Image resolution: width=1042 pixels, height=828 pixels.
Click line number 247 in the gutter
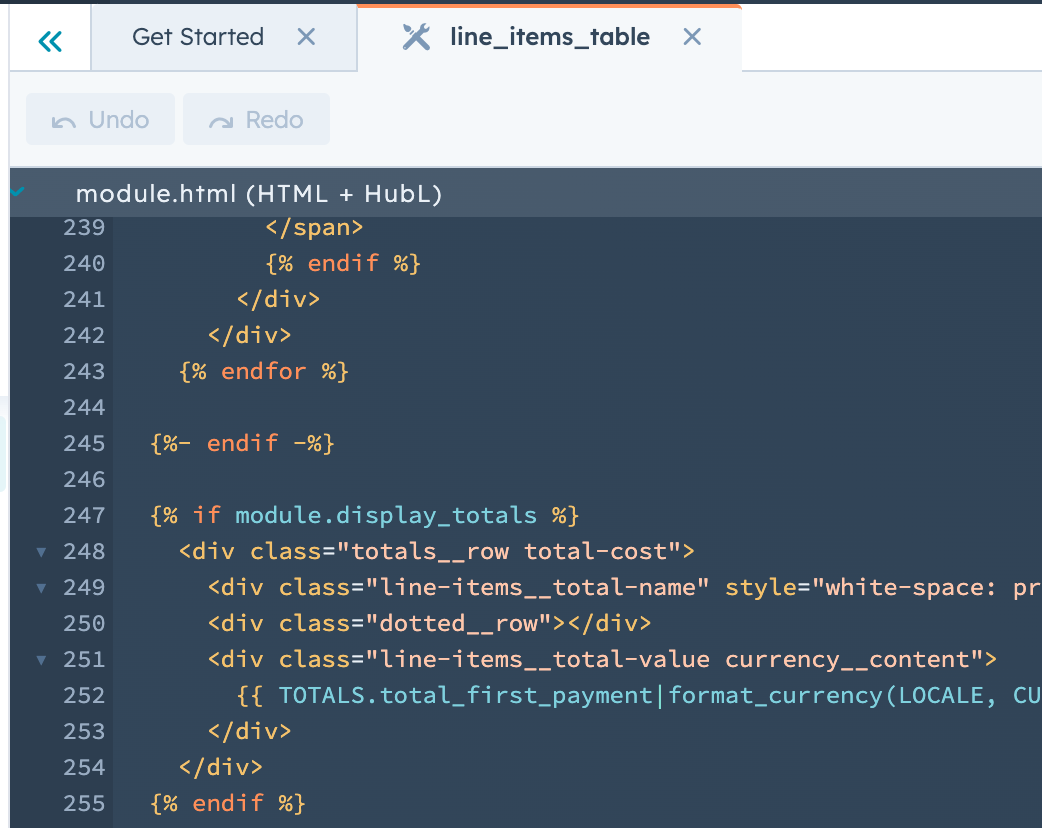click(85, 515)
